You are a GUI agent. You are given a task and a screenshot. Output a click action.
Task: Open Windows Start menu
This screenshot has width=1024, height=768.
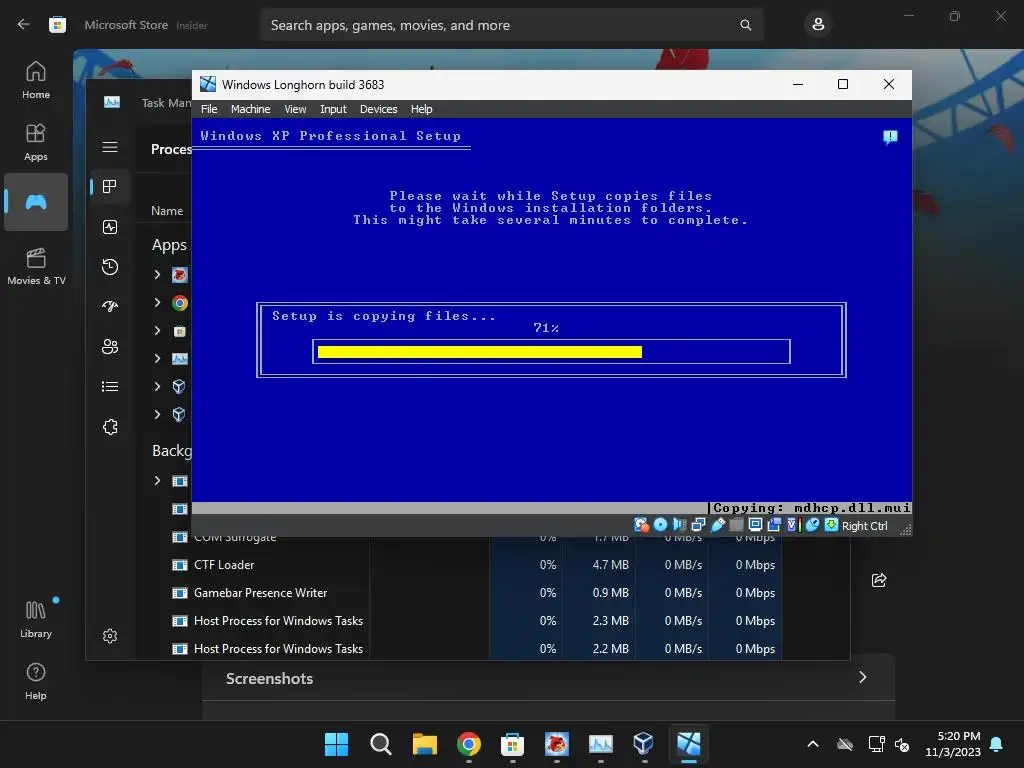tap(336, 744)
